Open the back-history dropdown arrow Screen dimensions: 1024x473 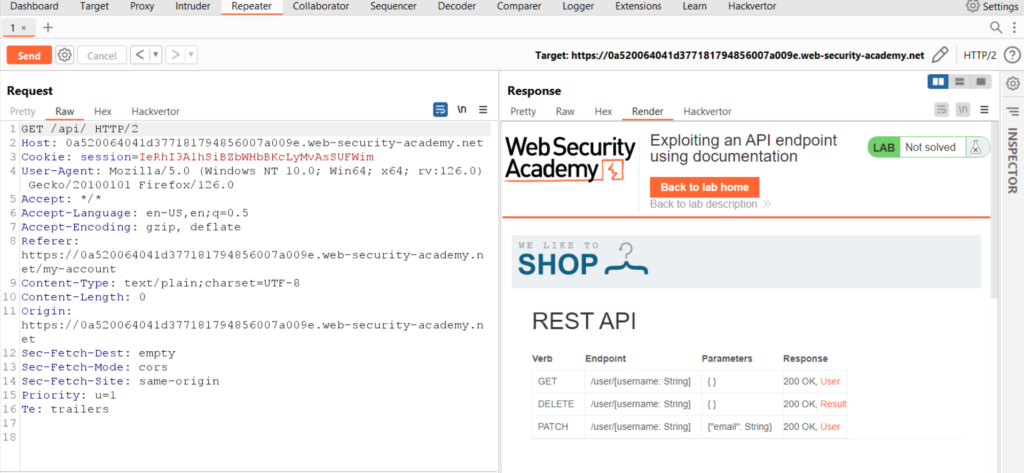[x=156, y=56]
